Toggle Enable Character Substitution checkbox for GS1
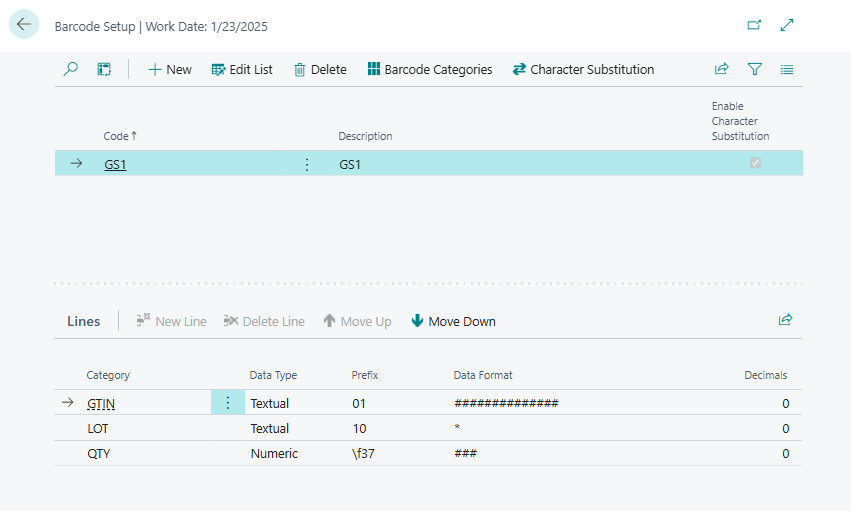The image size is (851, 511). [755, 163]
